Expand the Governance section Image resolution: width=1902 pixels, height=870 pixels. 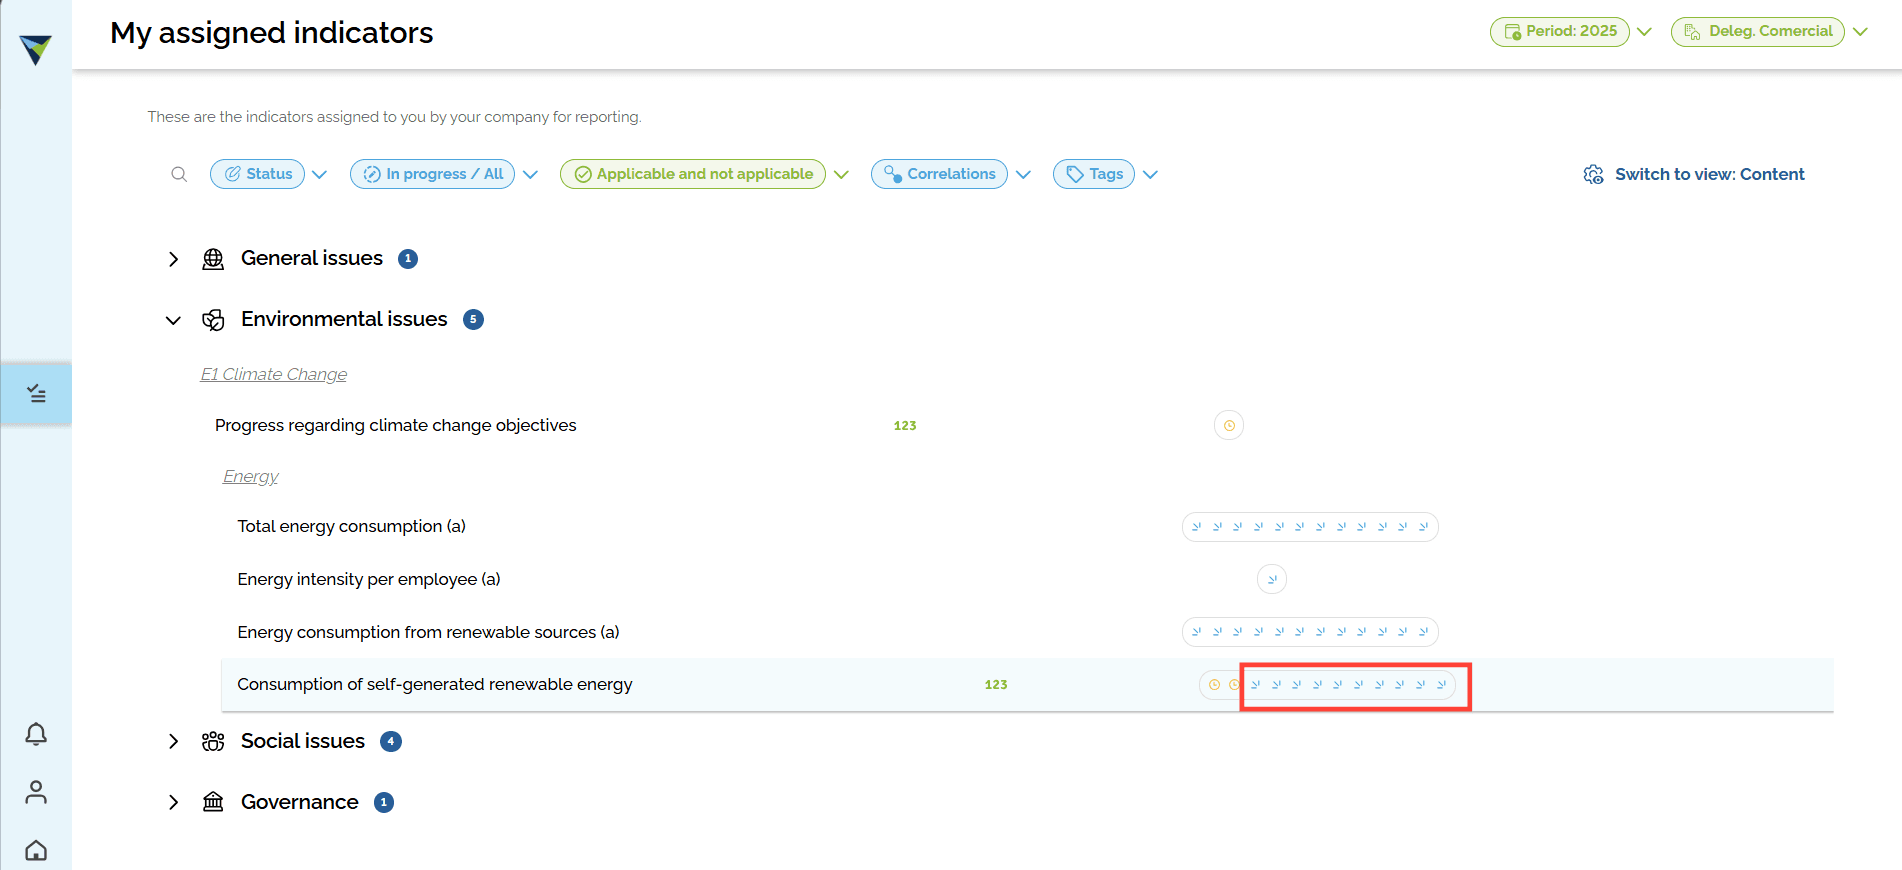(x=174, y=802)
